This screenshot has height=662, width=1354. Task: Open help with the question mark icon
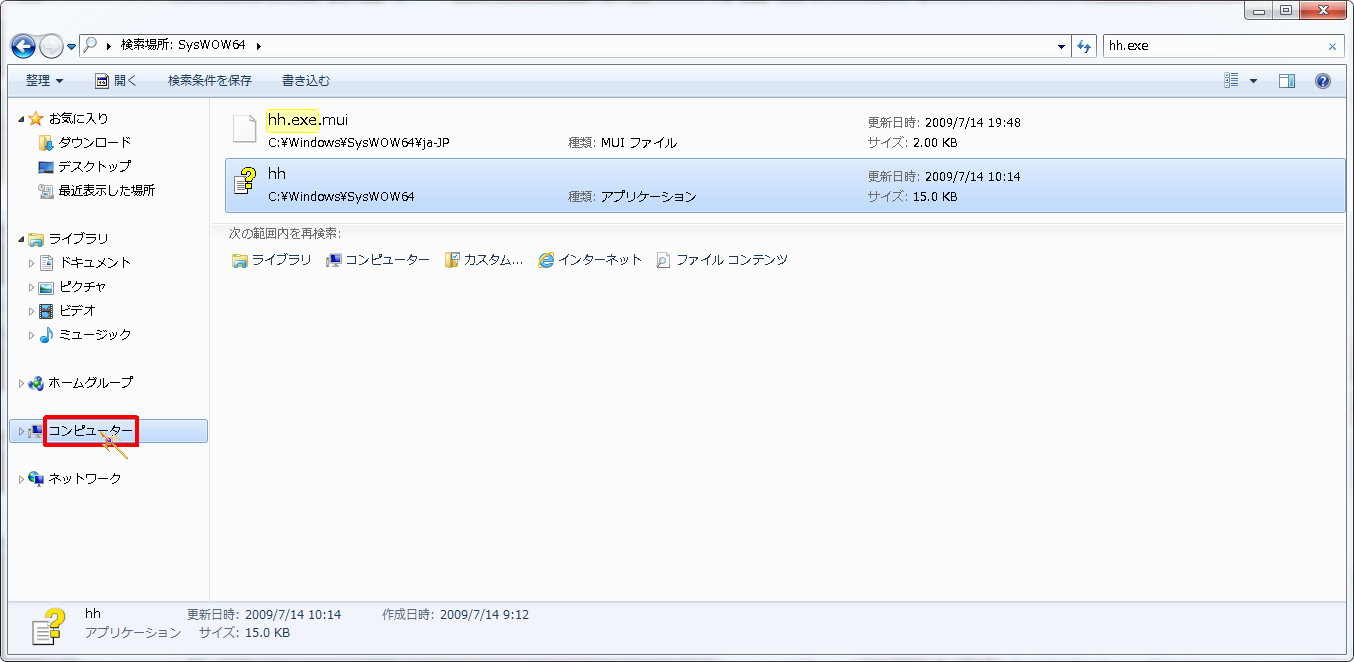(1323, 81)
